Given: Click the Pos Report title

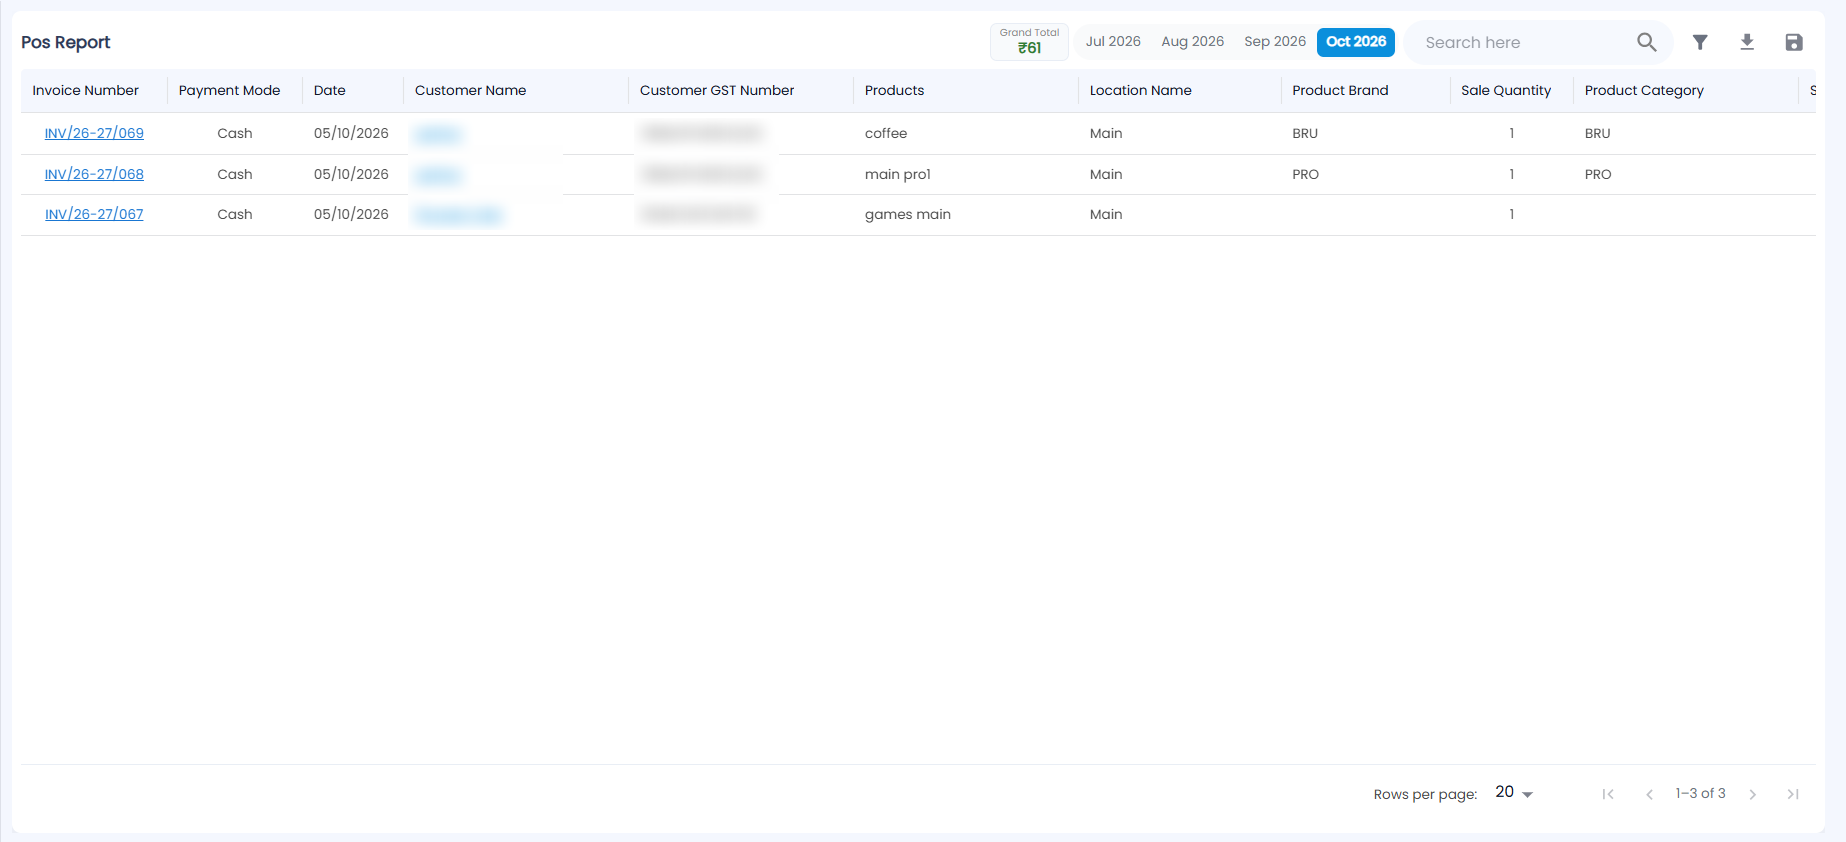Looking at the screenshot, I should (66, 42).
